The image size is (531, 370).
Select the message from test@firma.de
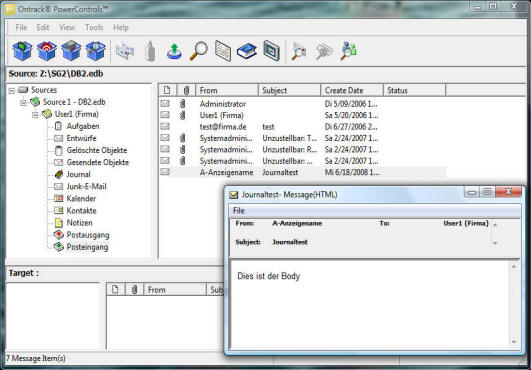302,127
